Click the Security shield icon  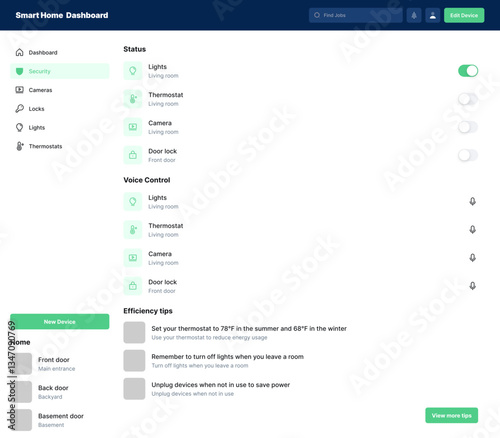[x=20, y=71]
